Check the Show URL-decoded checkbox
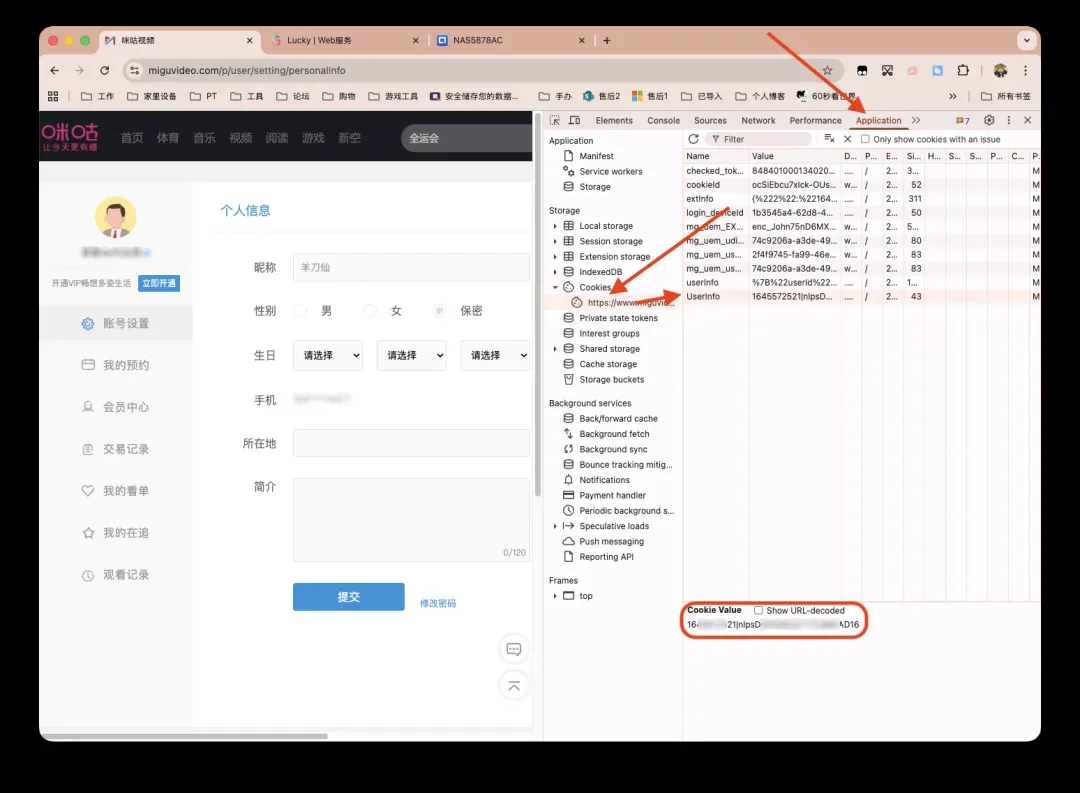Screen dimensions: 1080x793 [758, 610]
